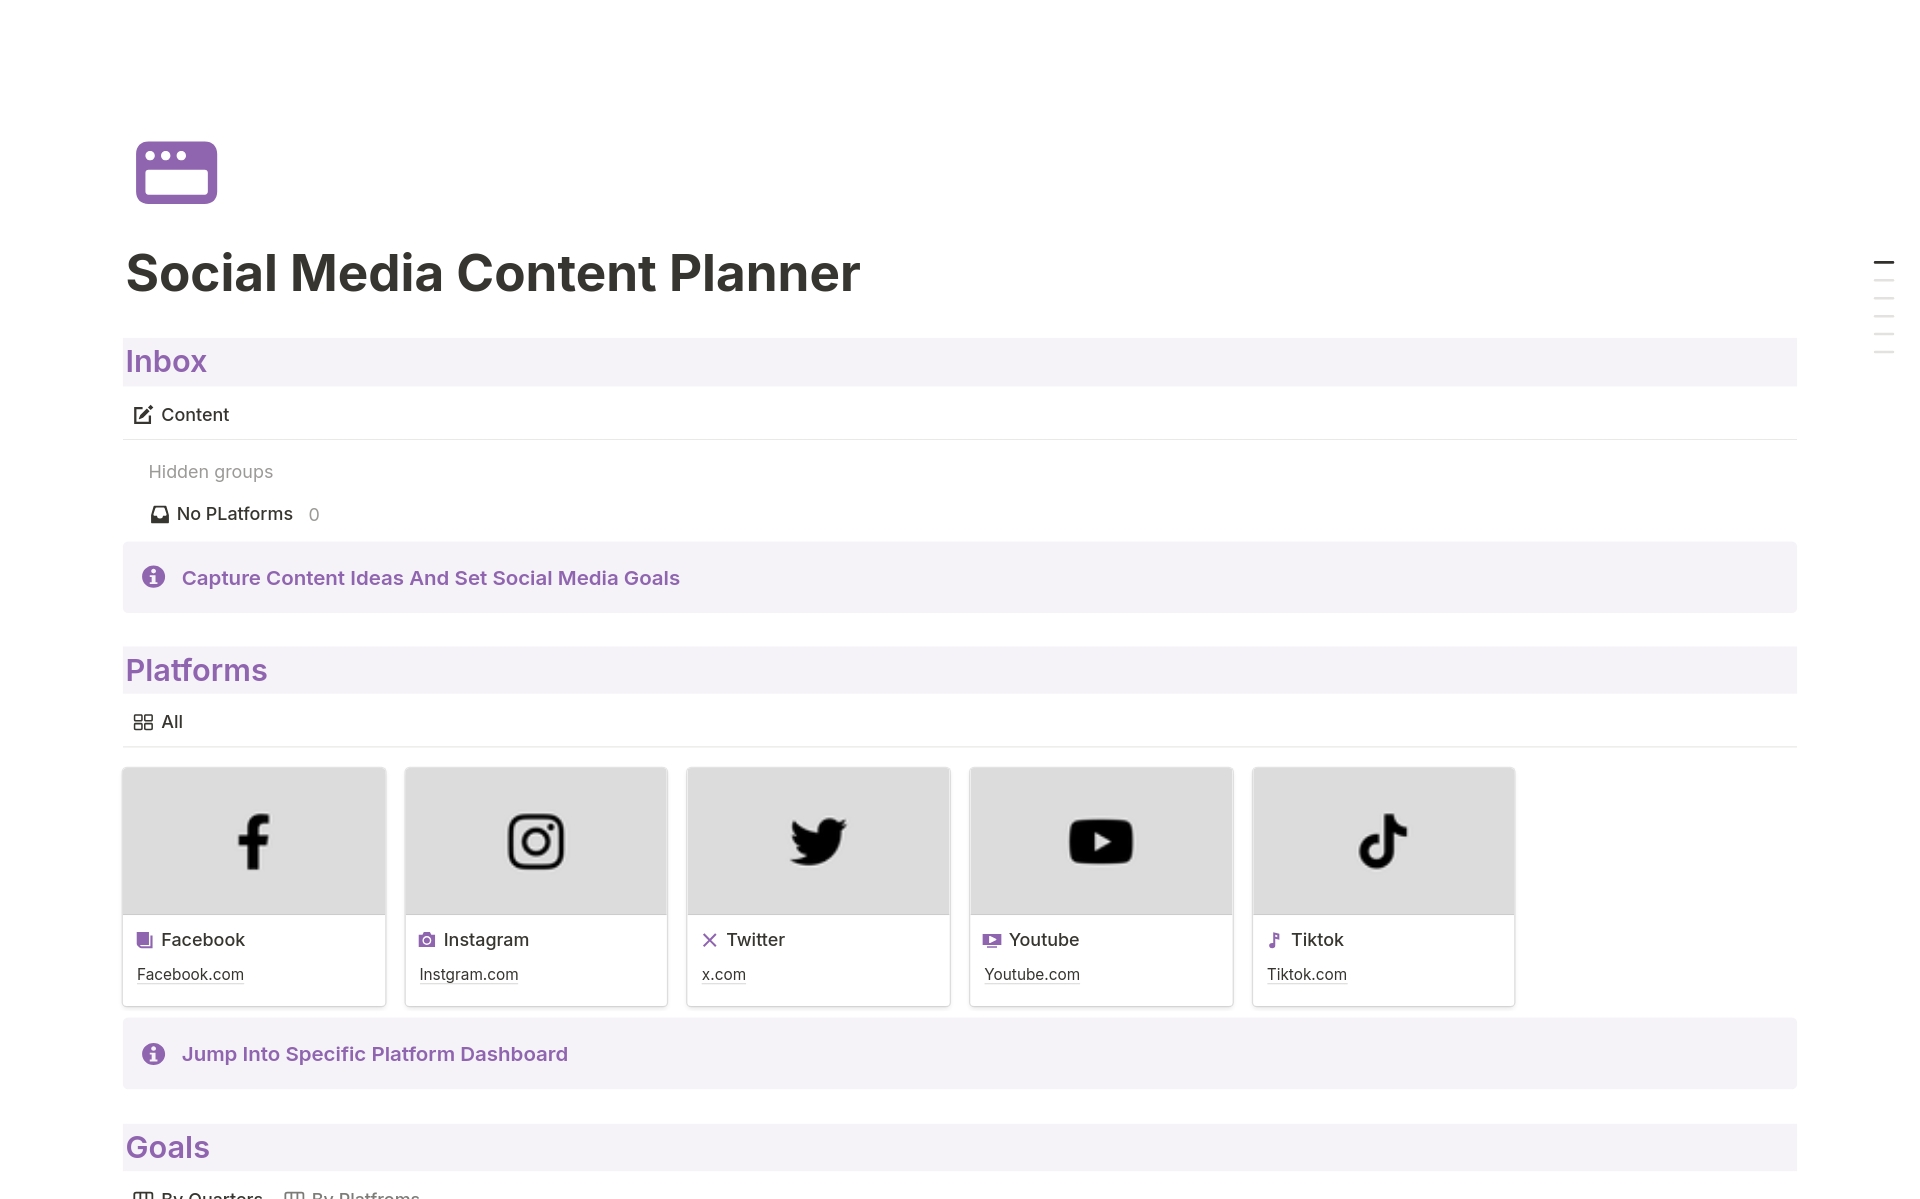Click Capture Content Ideas And Set Goals text

click(430, 578)
